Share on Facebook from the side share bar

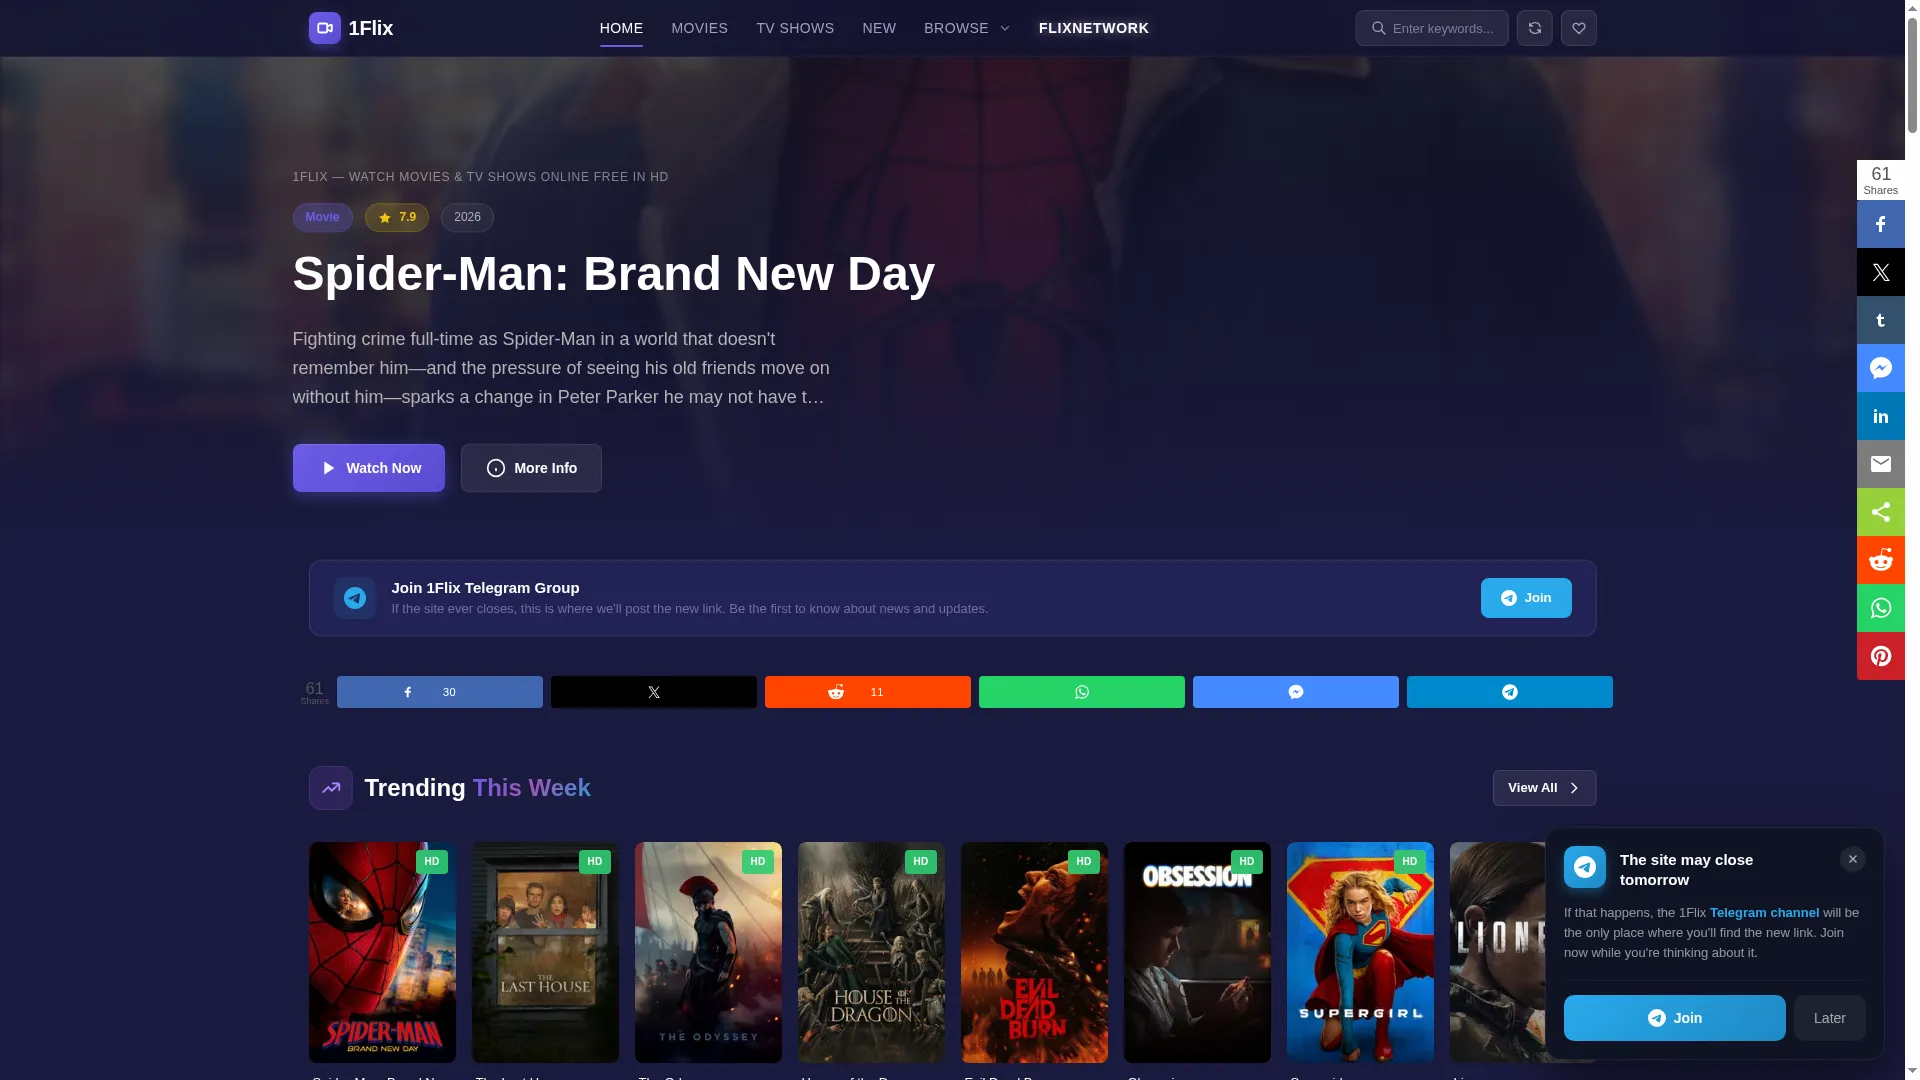(1880, 224)
